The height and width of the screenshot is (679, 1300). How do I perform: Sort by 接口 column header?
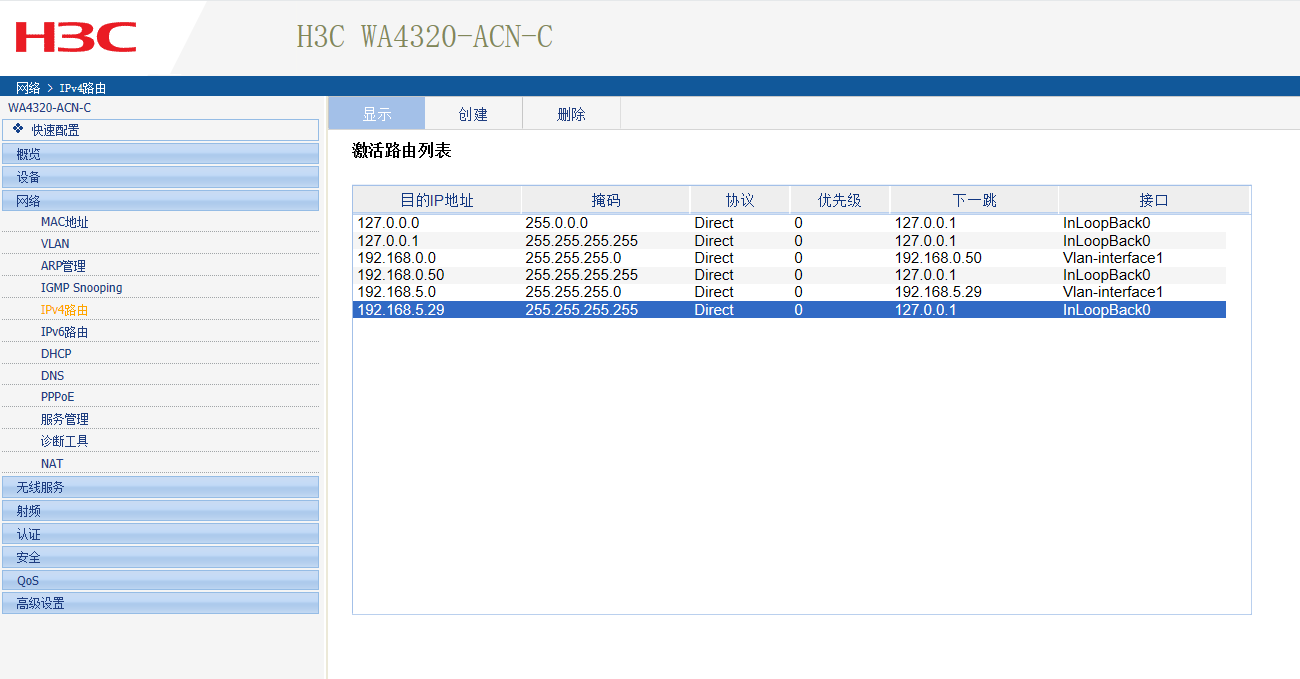[1154, 200]
